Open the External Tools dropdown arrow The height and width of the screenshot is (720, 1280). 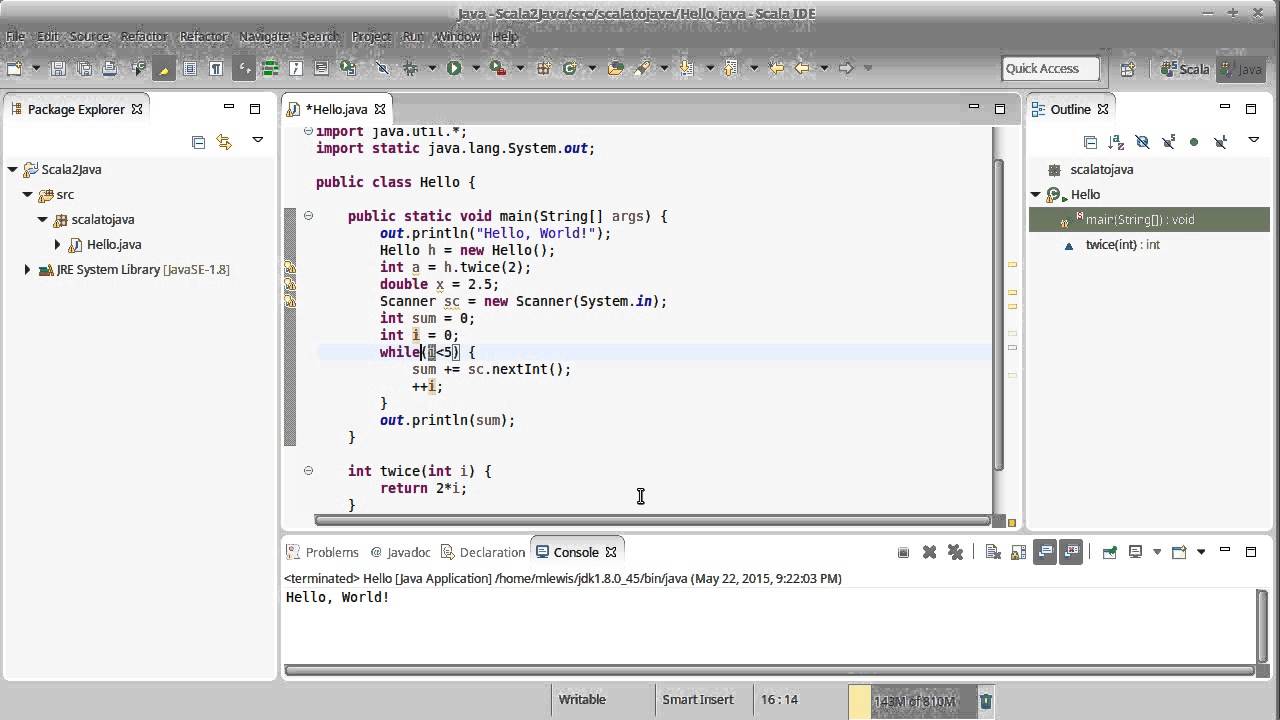[x=519, y=68]
